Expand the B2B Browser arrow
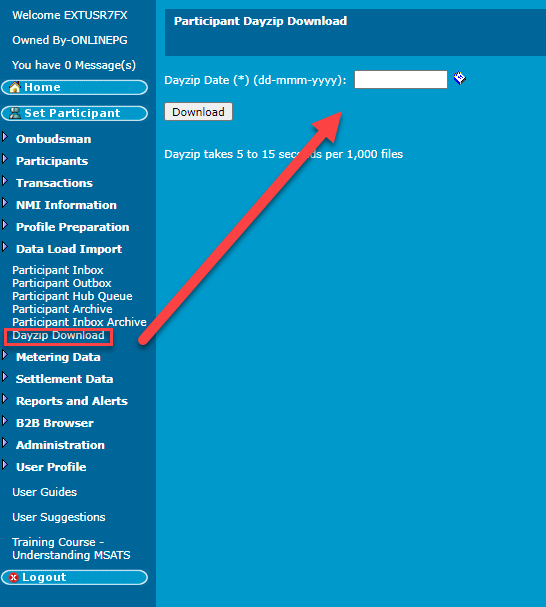 (x=5, y=421)
